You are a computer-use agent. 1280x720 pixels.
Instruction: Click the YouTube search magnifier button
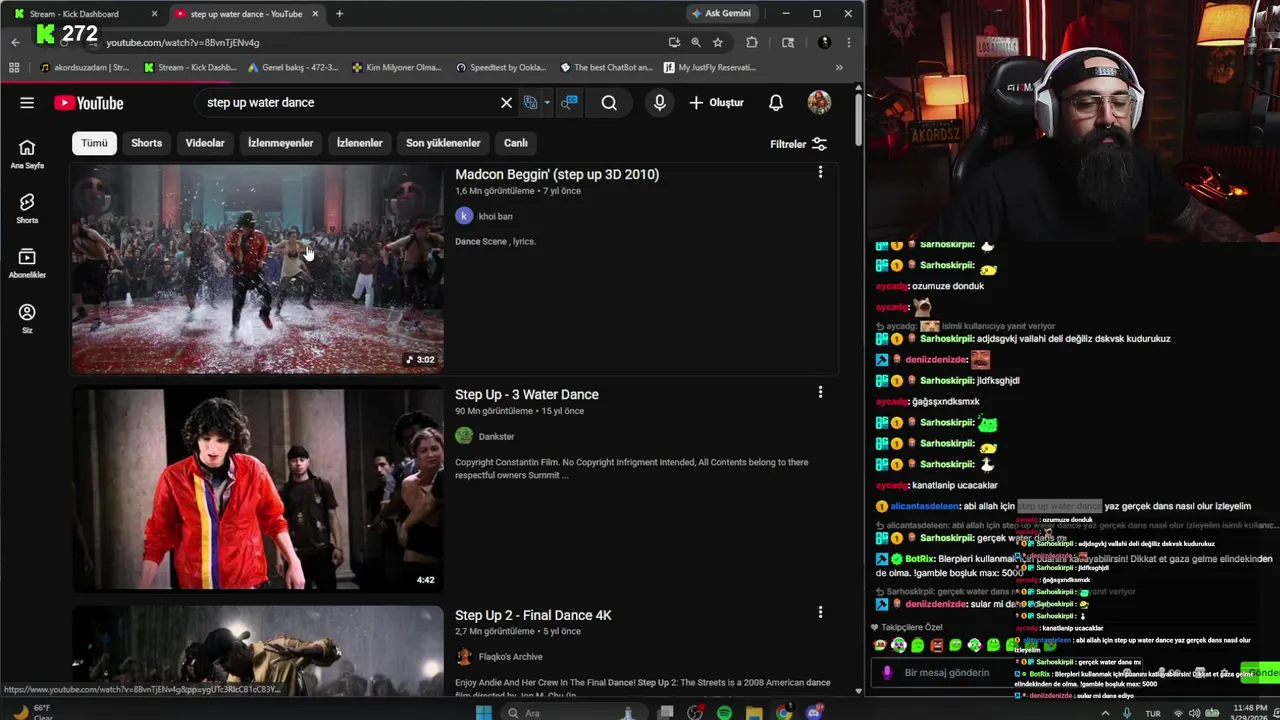(609, 103)
